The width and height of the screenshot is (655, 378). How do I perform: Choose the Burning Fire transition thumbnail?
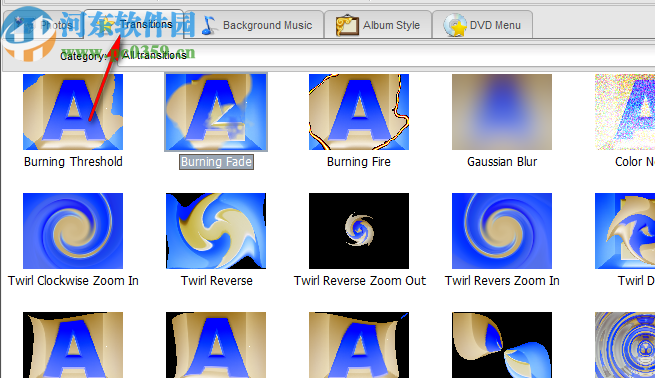click(x=359, y=112)
